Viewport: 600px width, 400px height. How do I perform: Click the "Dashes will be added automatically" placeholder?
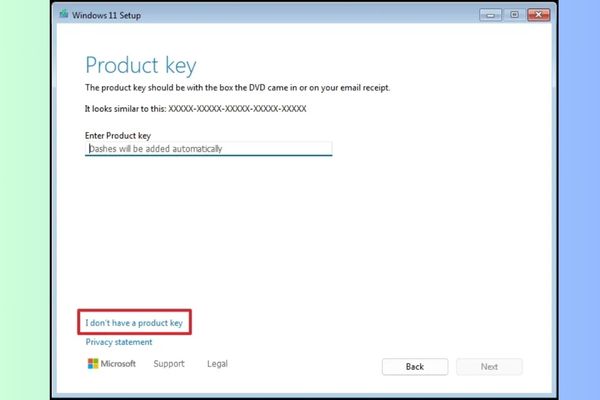(x=155, y=149)
